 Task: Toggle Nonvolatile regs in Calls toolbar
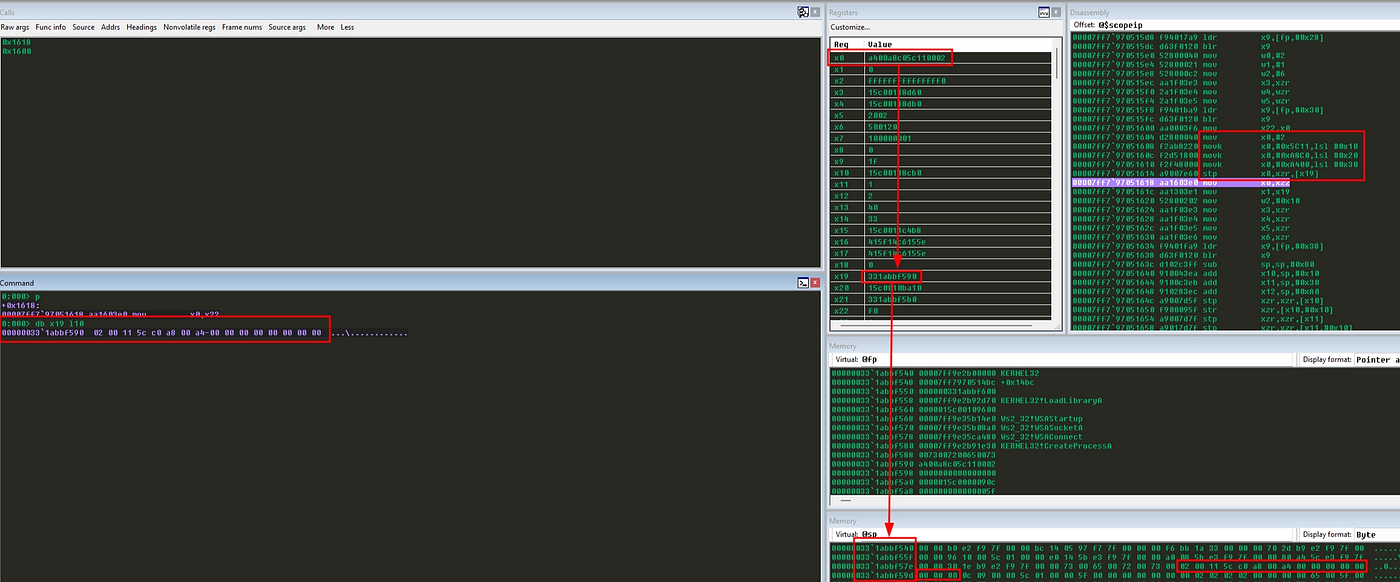tap(190, 27)
